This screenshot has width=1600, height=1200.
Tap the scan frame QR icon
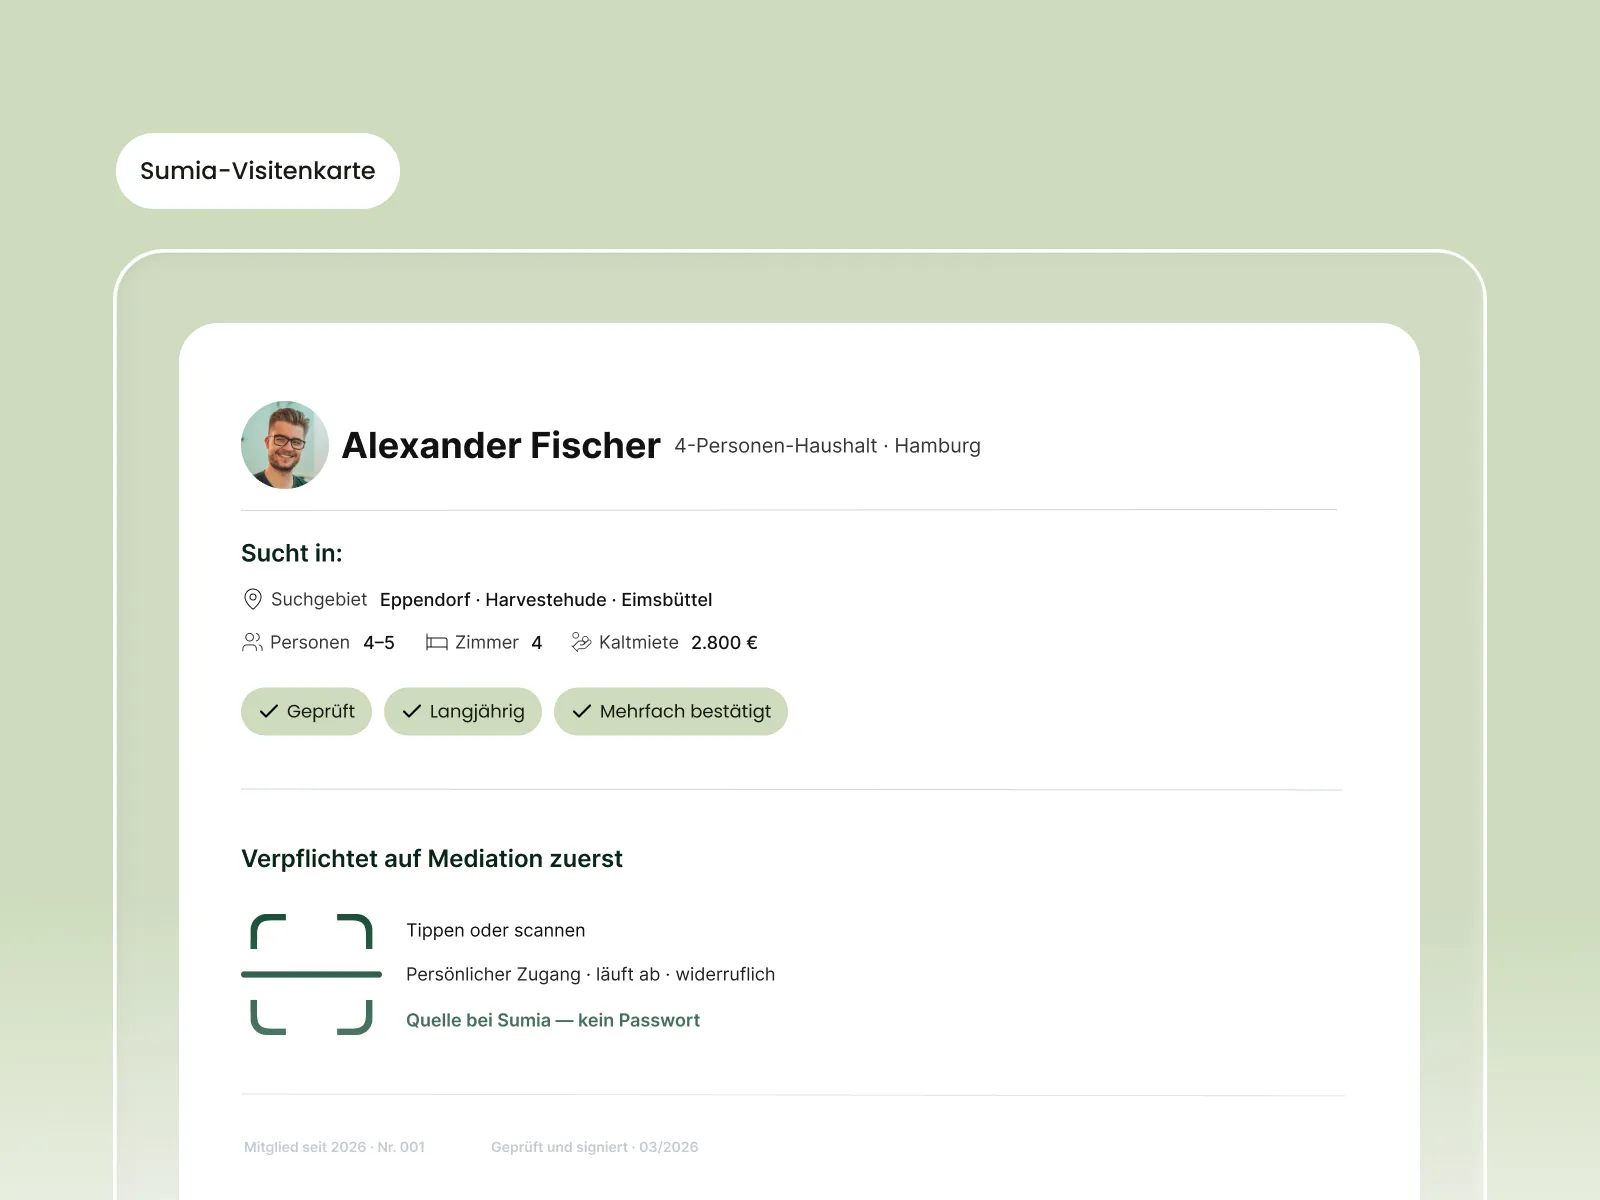coord(311,974)
